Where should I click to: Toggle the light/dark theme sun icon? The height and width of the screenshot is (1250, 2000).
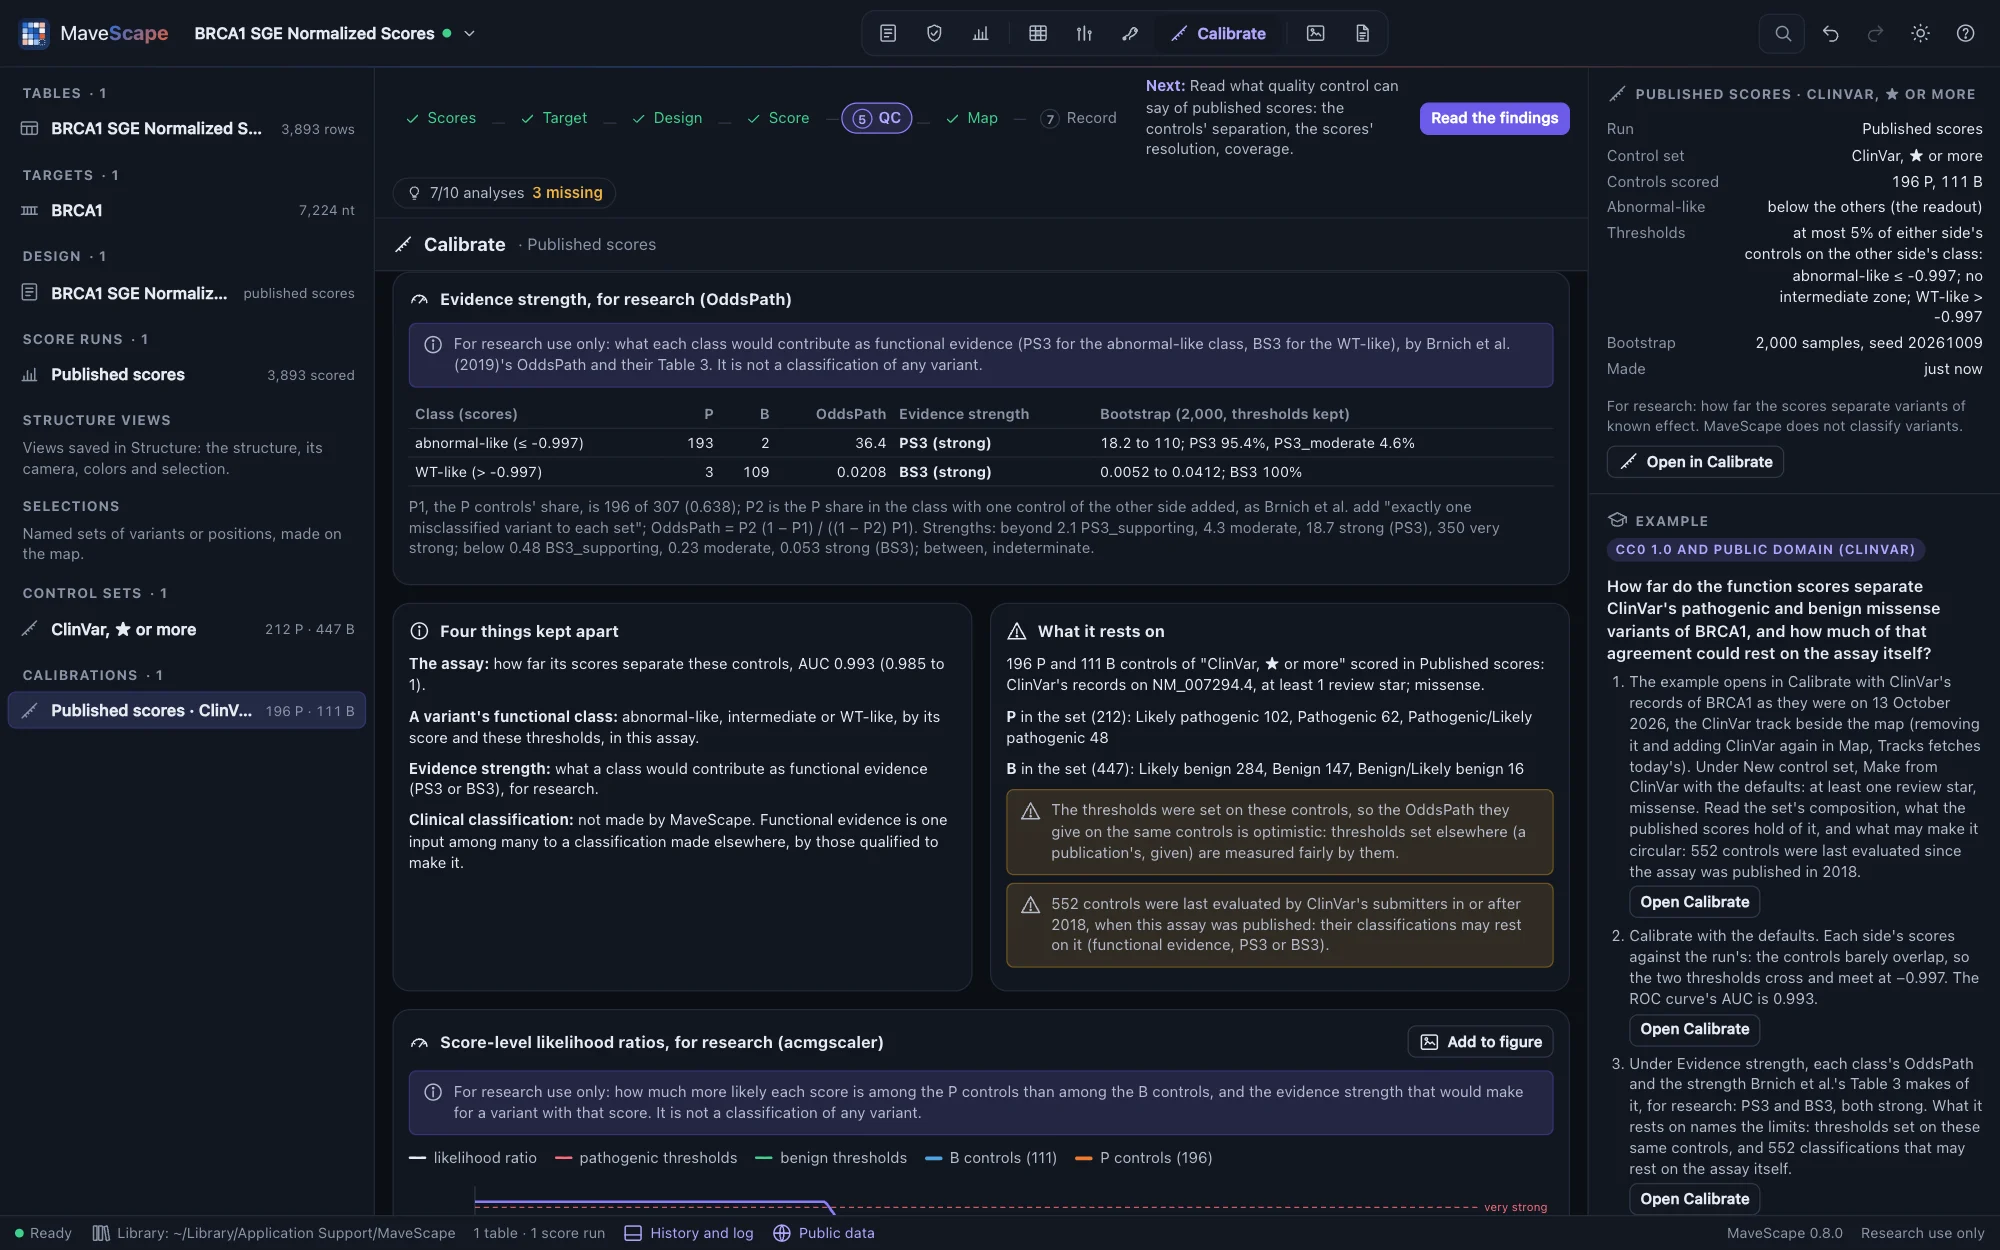pyautogui.click(x=1920, y=33)
